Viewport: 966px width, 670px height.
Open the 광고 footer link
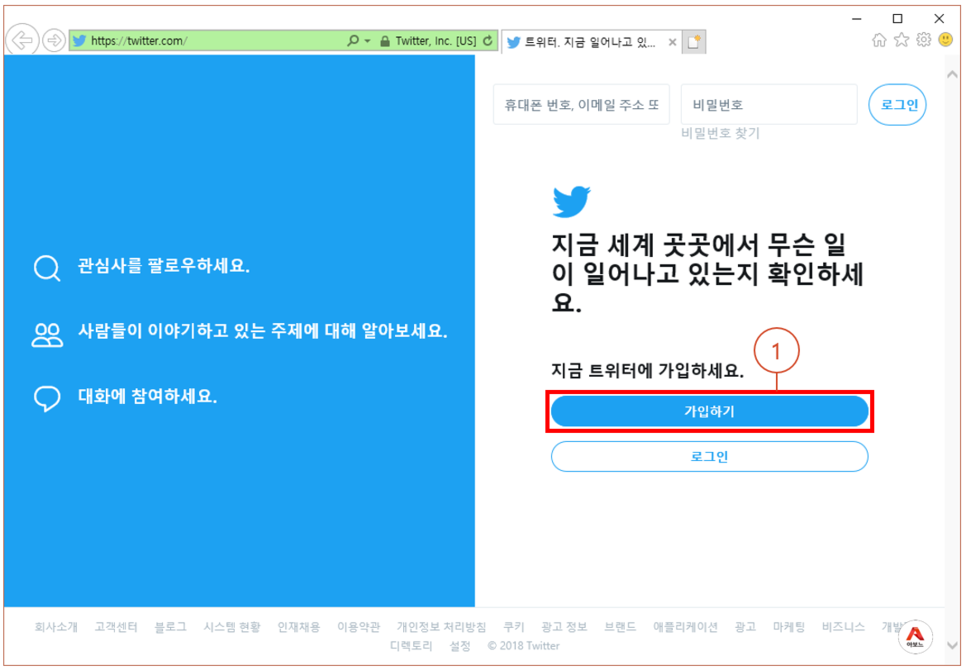click(x=745, y=627)
